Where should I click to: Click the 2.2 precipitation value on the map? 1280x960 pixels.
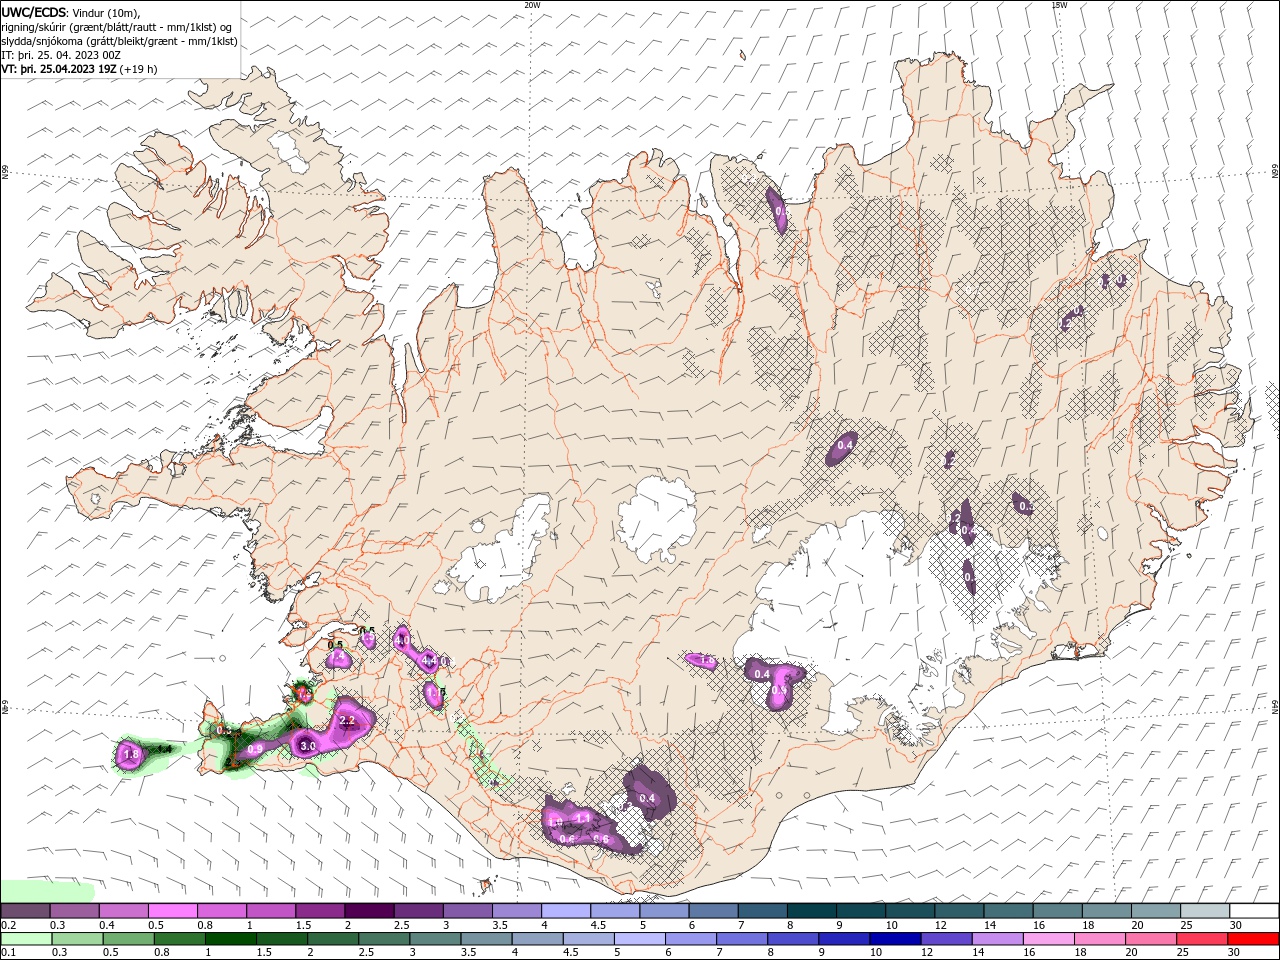pos(348,720)
